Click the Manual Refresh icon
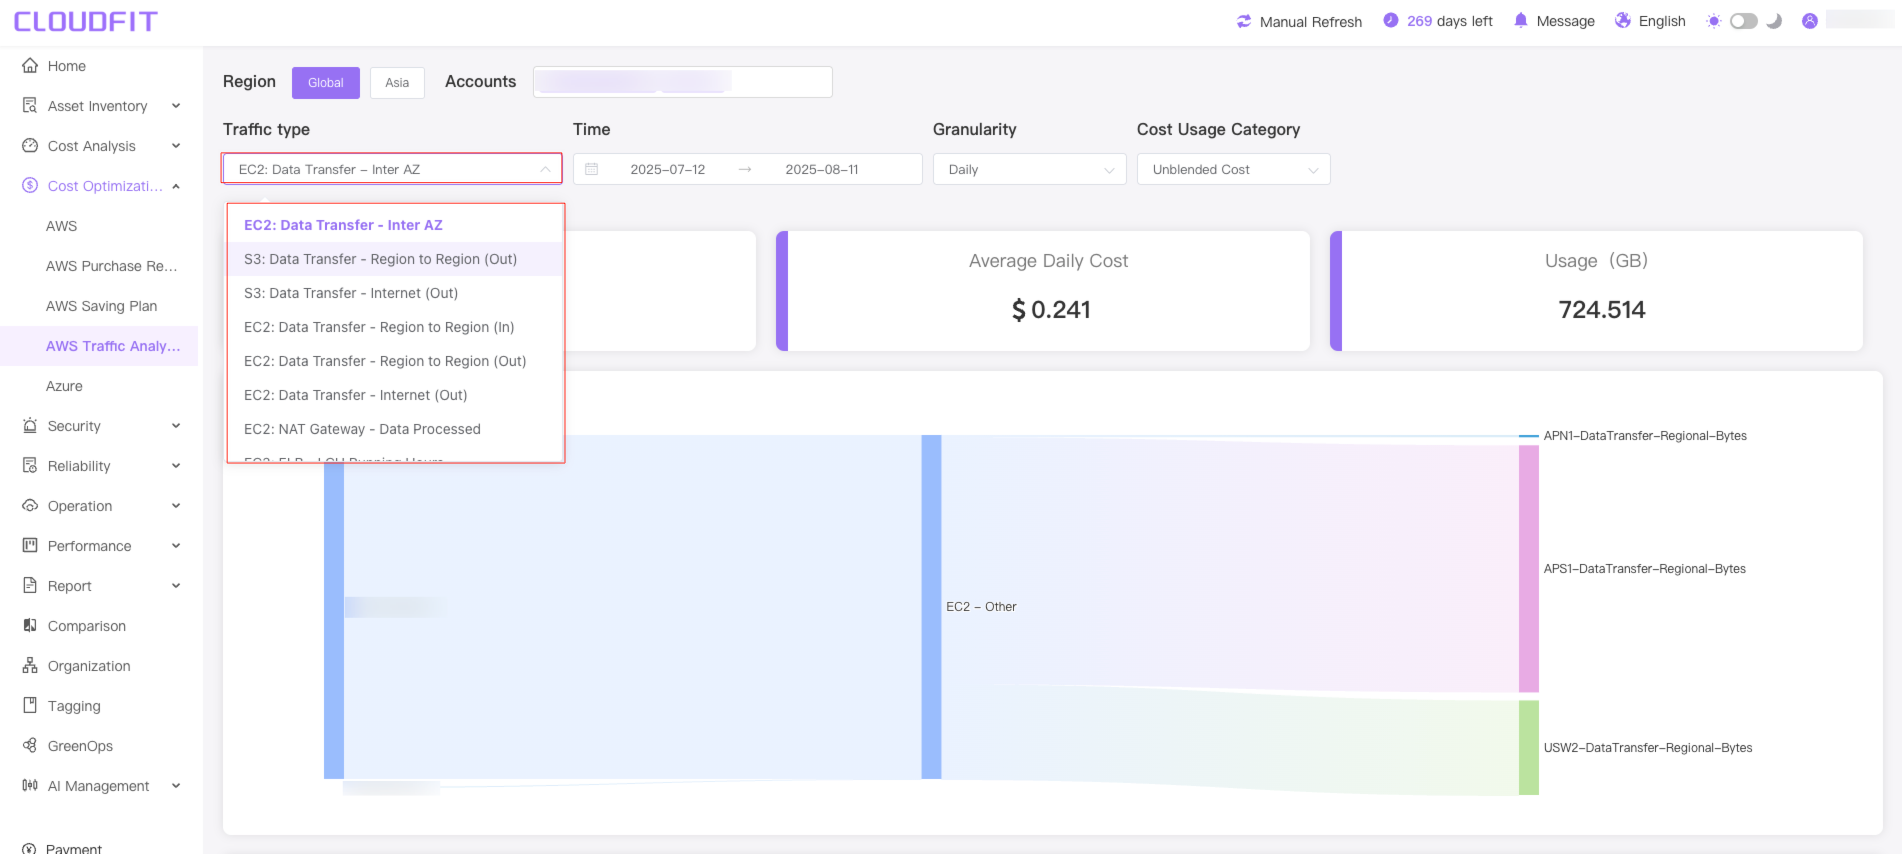Image resolution: width=1902 pixels, height=854 pixels. tap(1244, 21)
